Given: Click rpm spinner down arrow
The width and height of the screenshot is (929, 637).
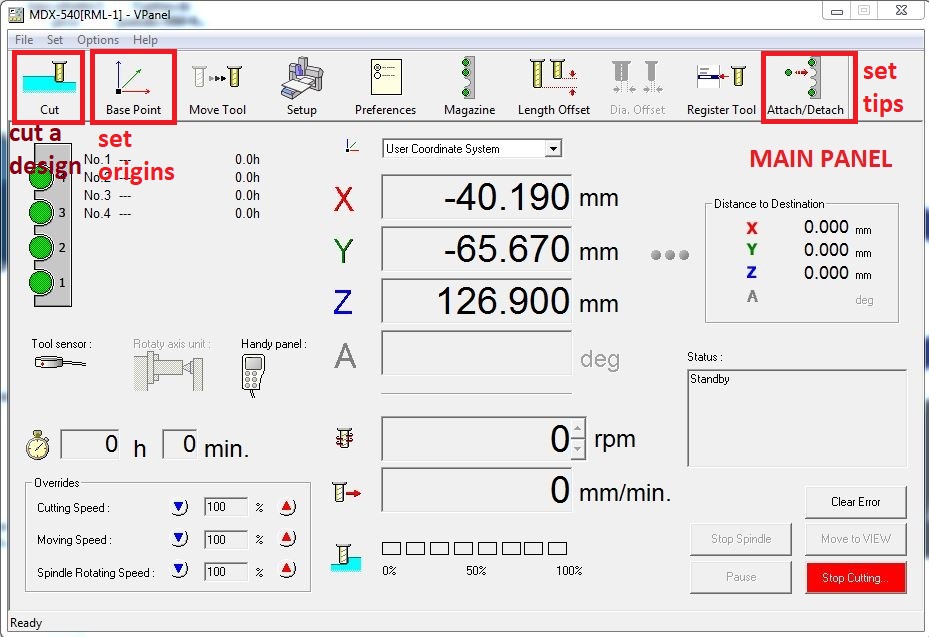Looking at the screenshot, I should [579, 449].
